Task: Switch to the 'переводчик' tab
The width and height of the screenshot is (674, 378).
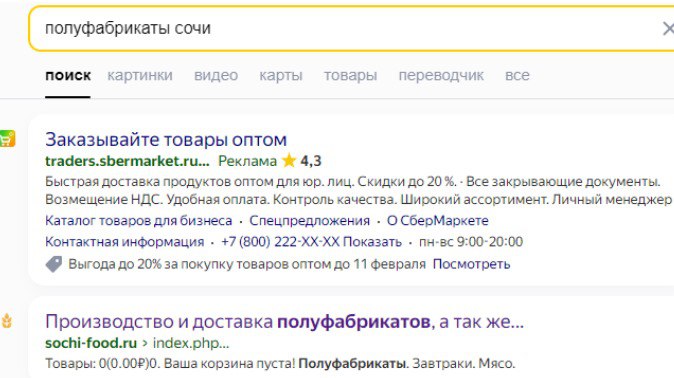Action: pos(441,76)
